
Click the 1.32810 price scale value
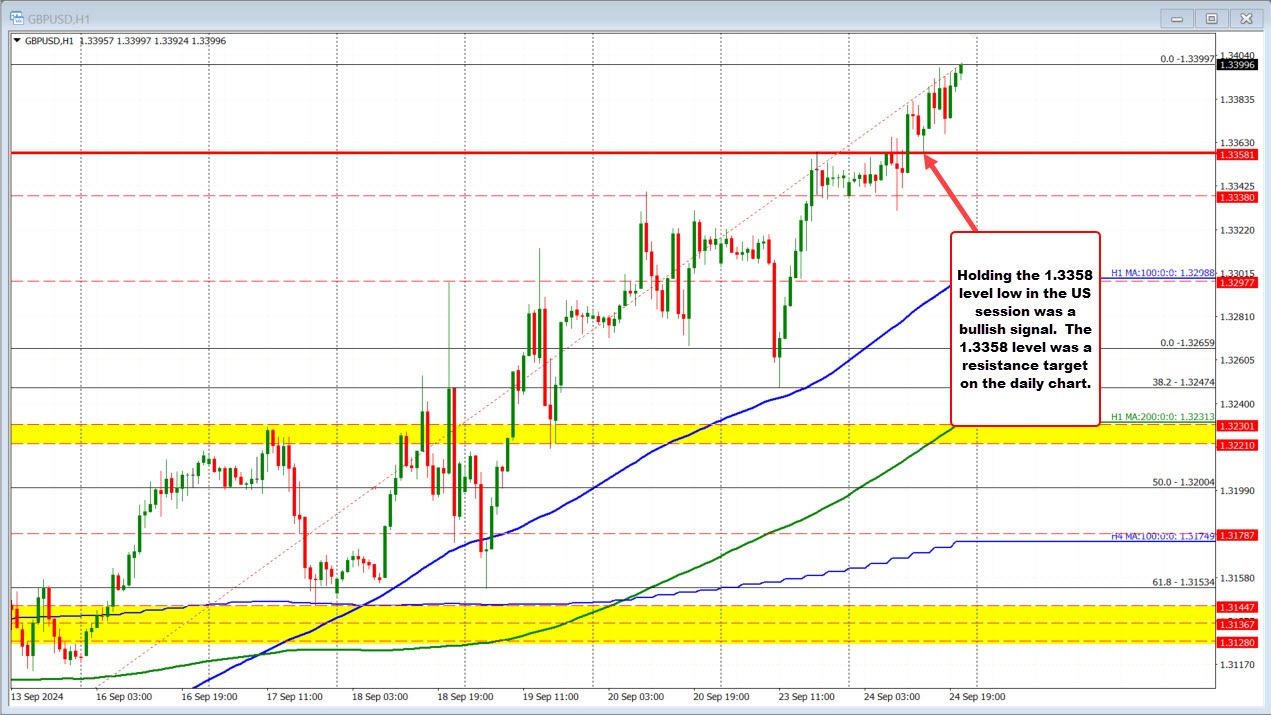click(1237, 316)
